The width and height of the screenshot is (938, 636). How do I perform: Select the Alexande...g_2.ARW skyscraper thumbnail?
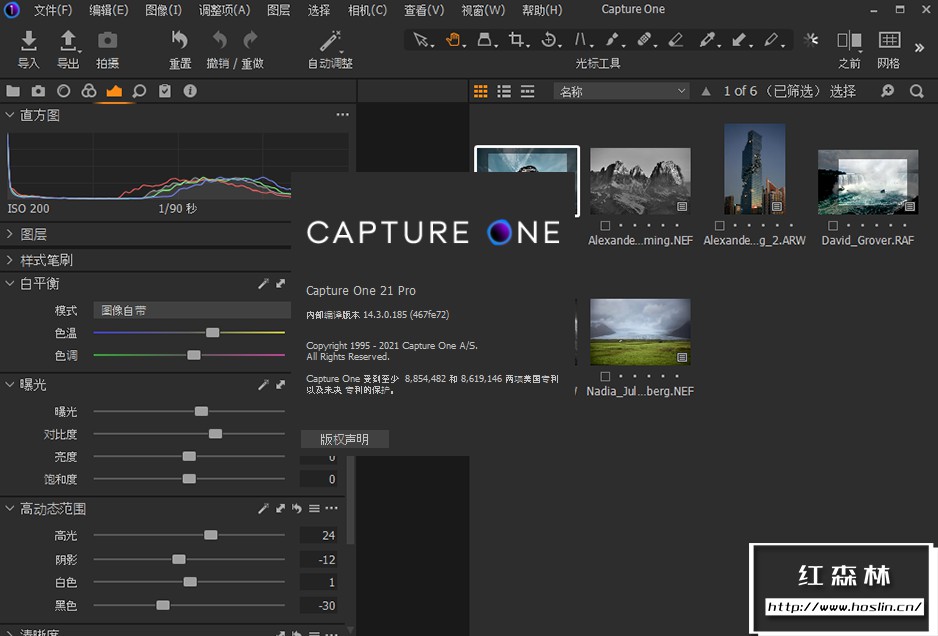click(754, 168)
